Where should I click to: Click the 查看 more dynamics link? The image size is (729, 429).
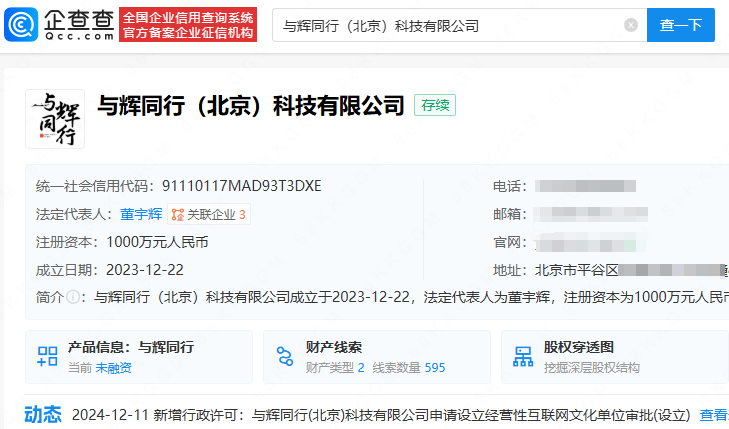click(714, 415)
